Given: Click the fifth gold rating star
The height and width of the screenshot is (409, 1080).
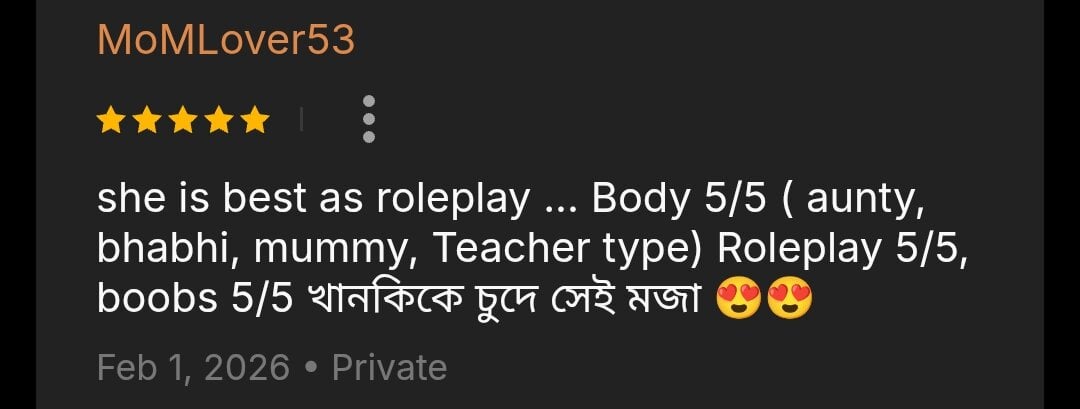Looking at the screenshot, I should point(256,120).
